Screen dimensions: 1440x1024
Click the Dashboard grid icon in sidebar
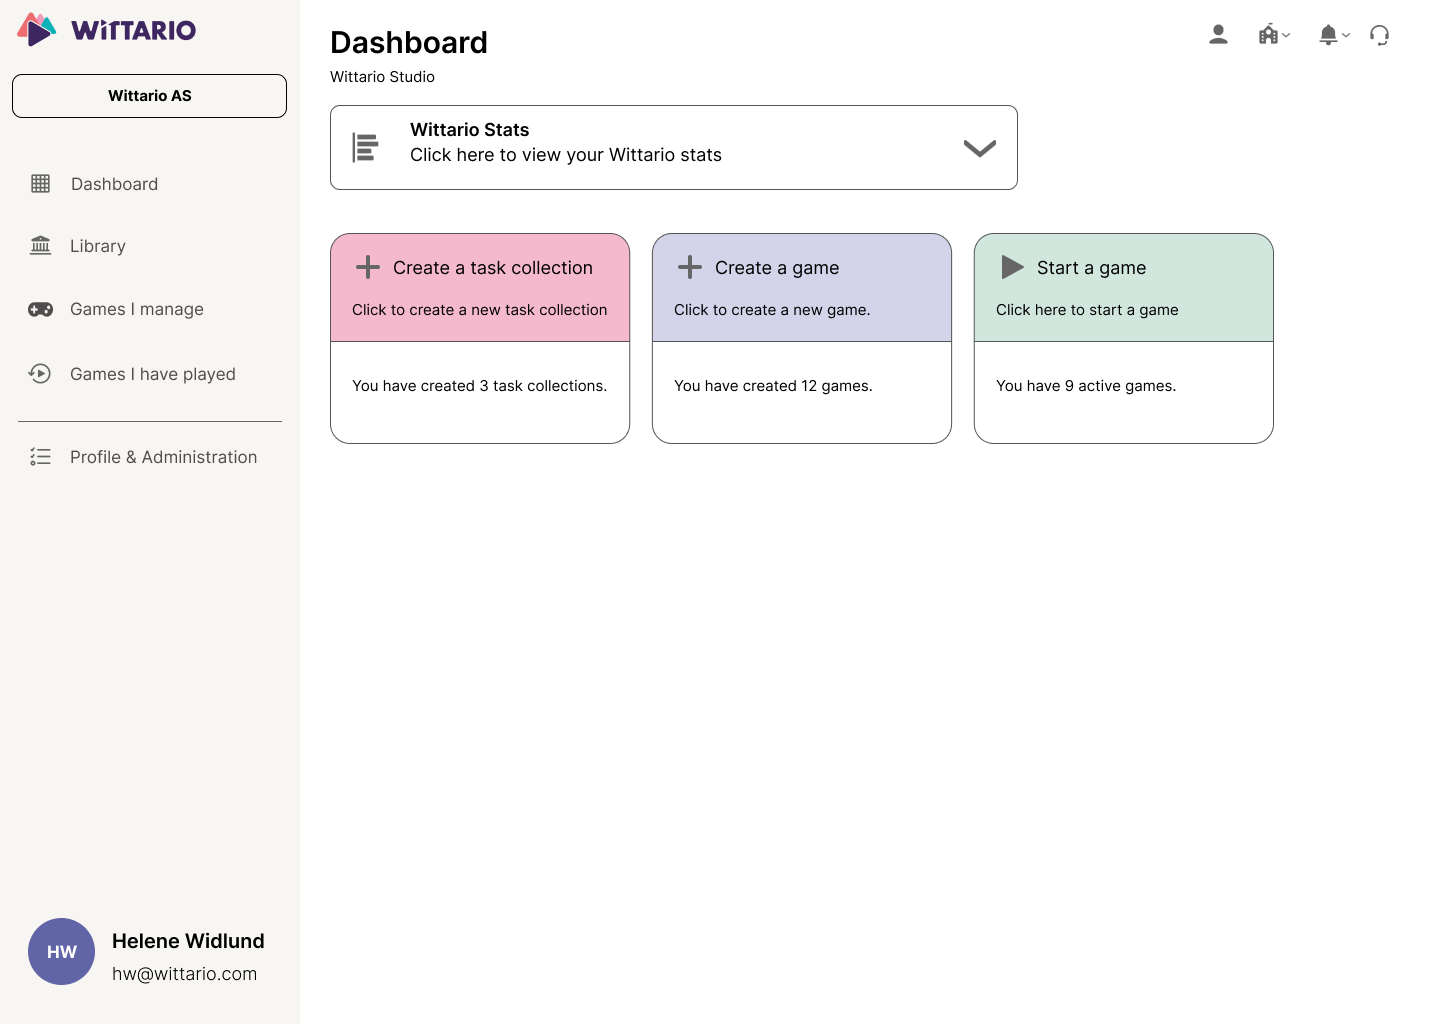point(40,184)
